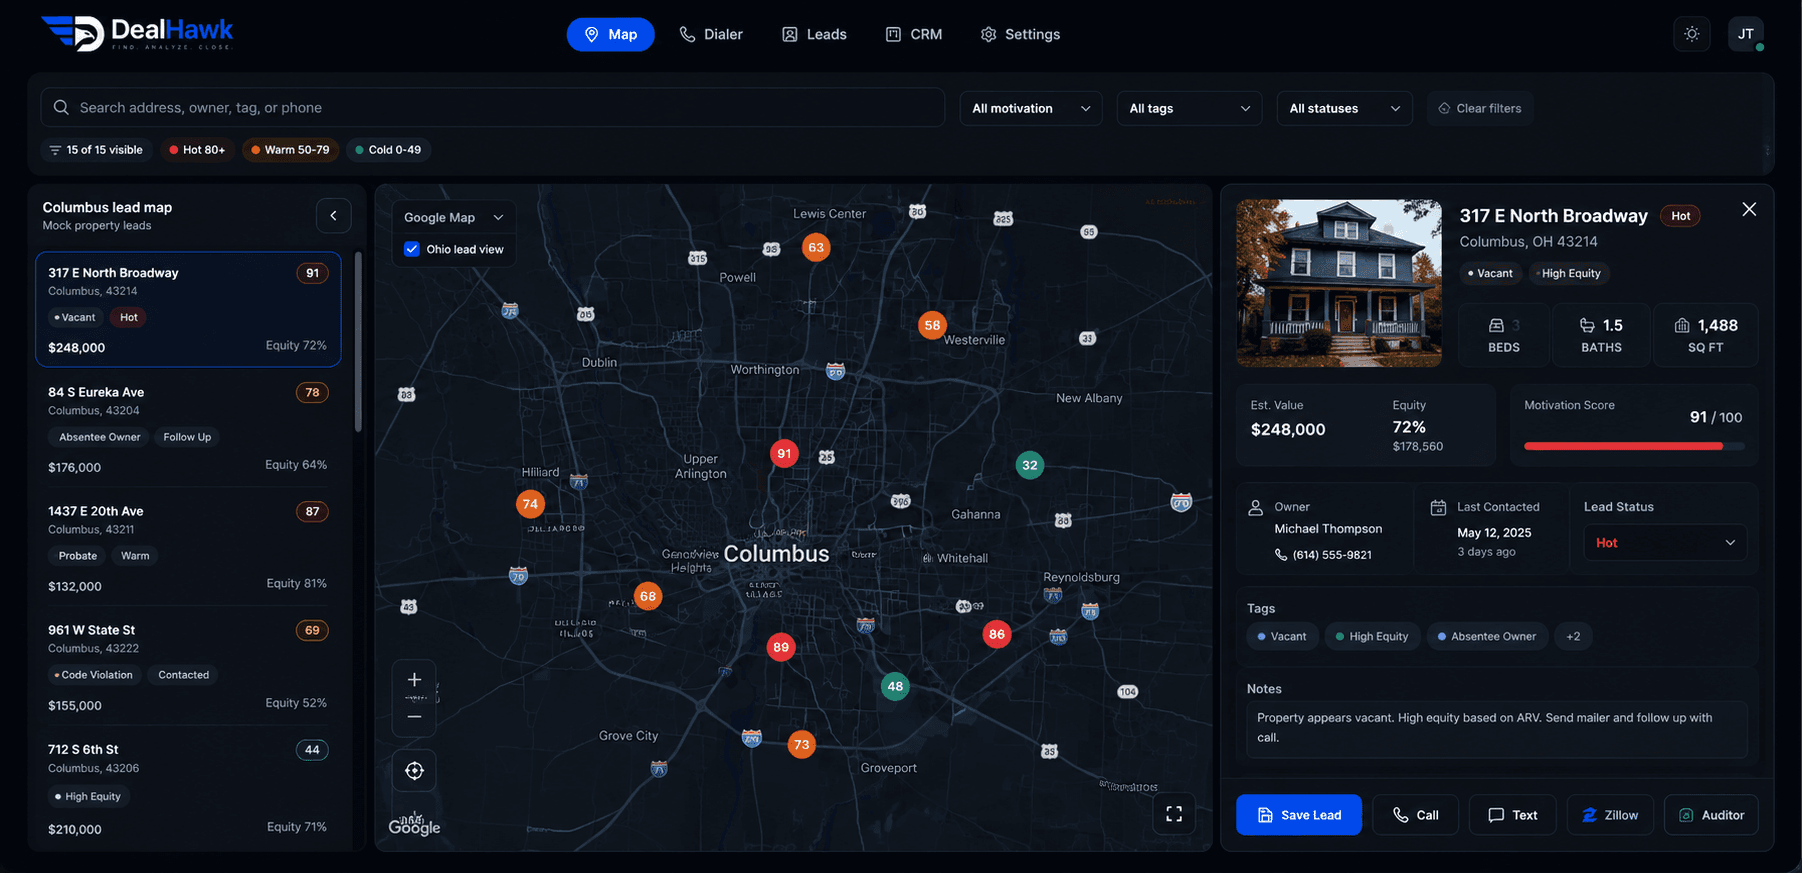Select the 1437 E 20th Ave lead
The height and width of the screenshot is (873, 1802).
pos(188,548)
